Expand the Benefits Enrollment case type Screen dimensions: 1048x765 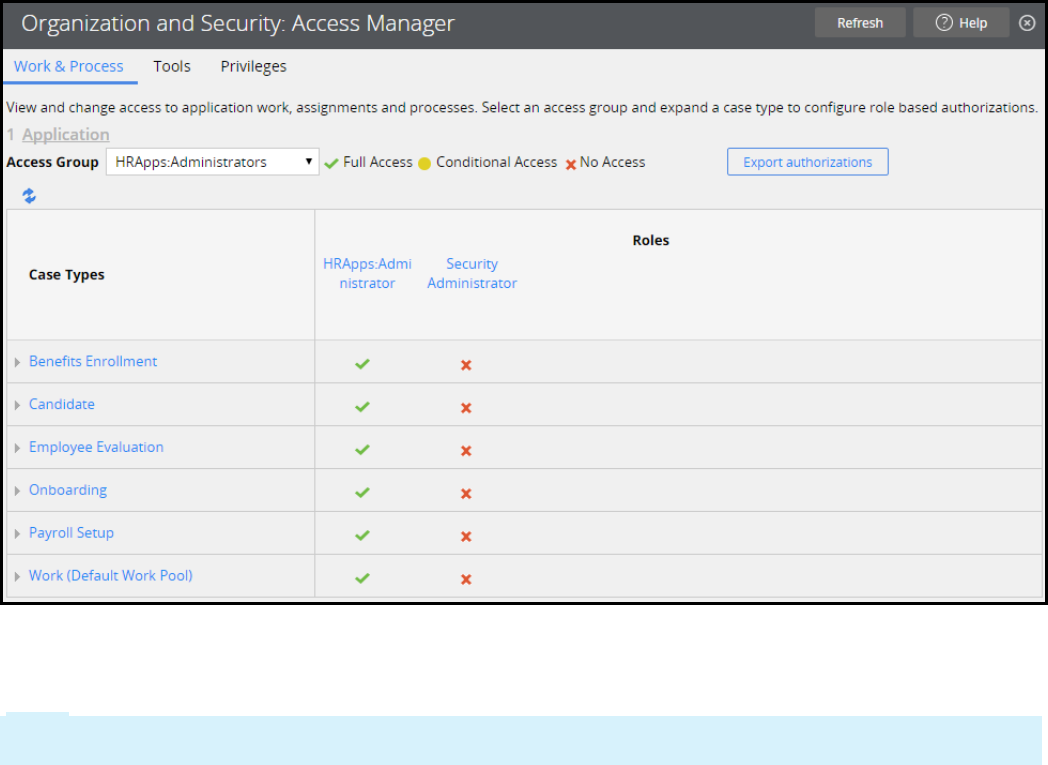[x=18, y=362]
